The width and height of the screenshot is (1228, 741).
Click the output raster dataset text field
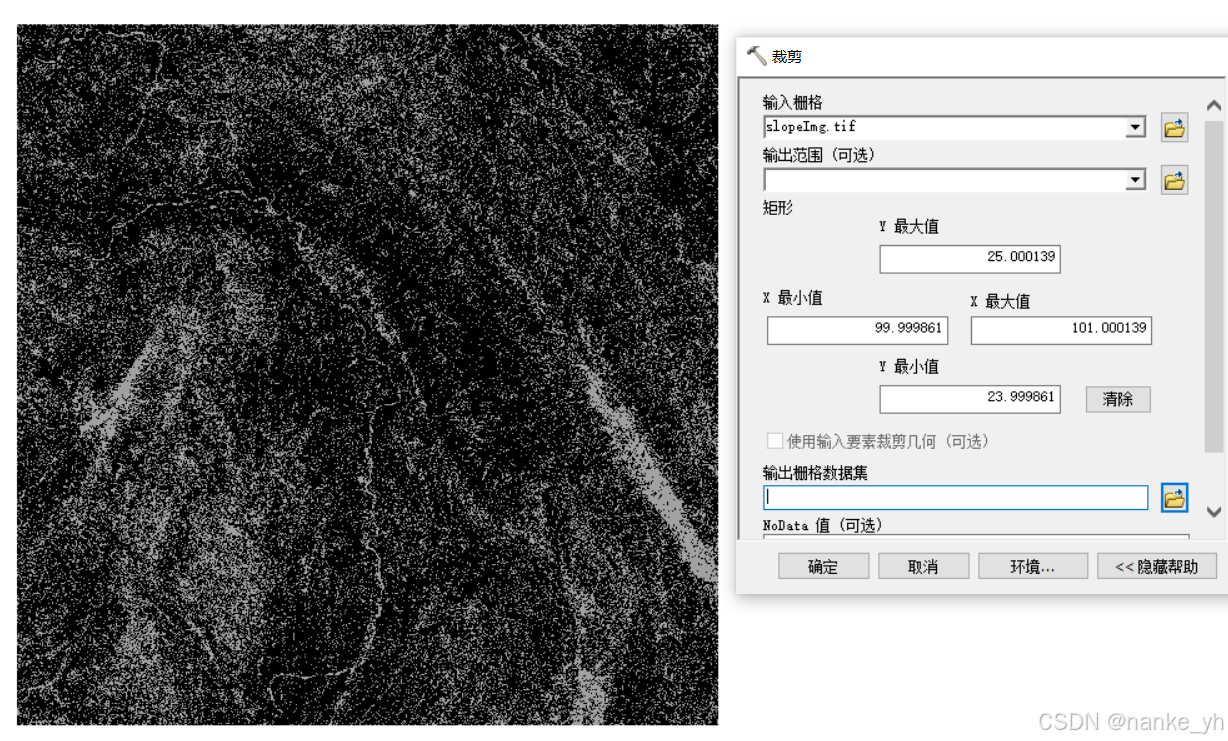point(956,497)
